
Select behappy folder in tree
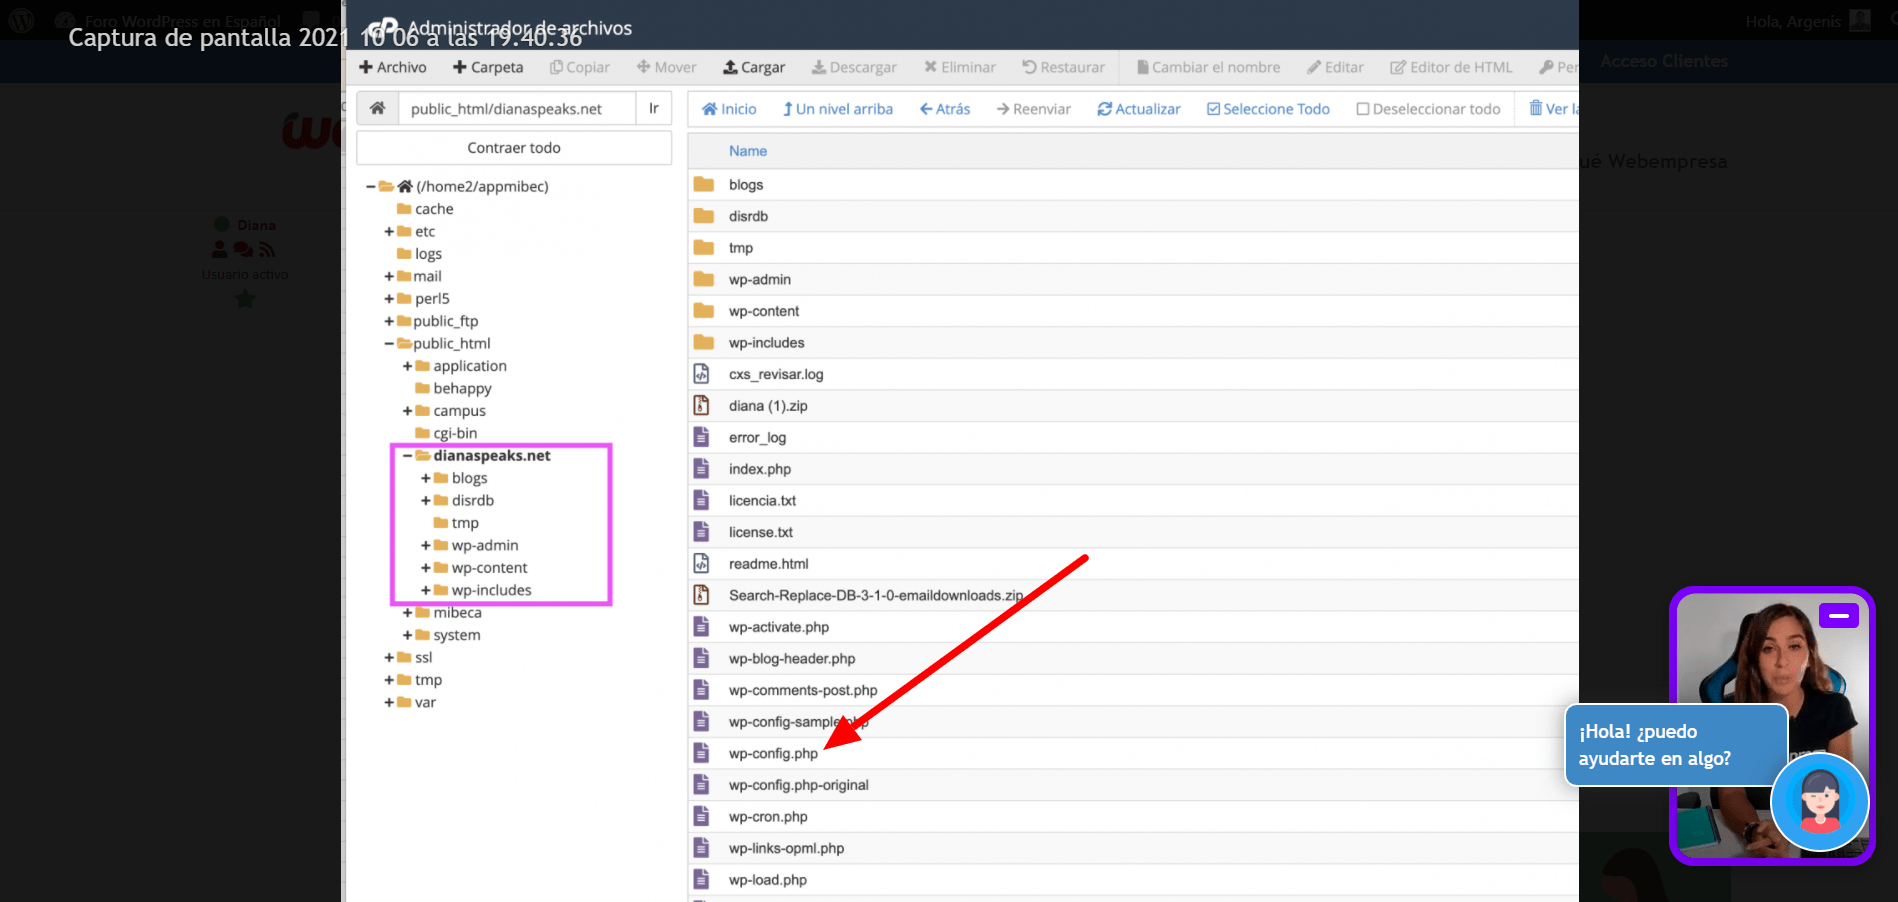462,388
